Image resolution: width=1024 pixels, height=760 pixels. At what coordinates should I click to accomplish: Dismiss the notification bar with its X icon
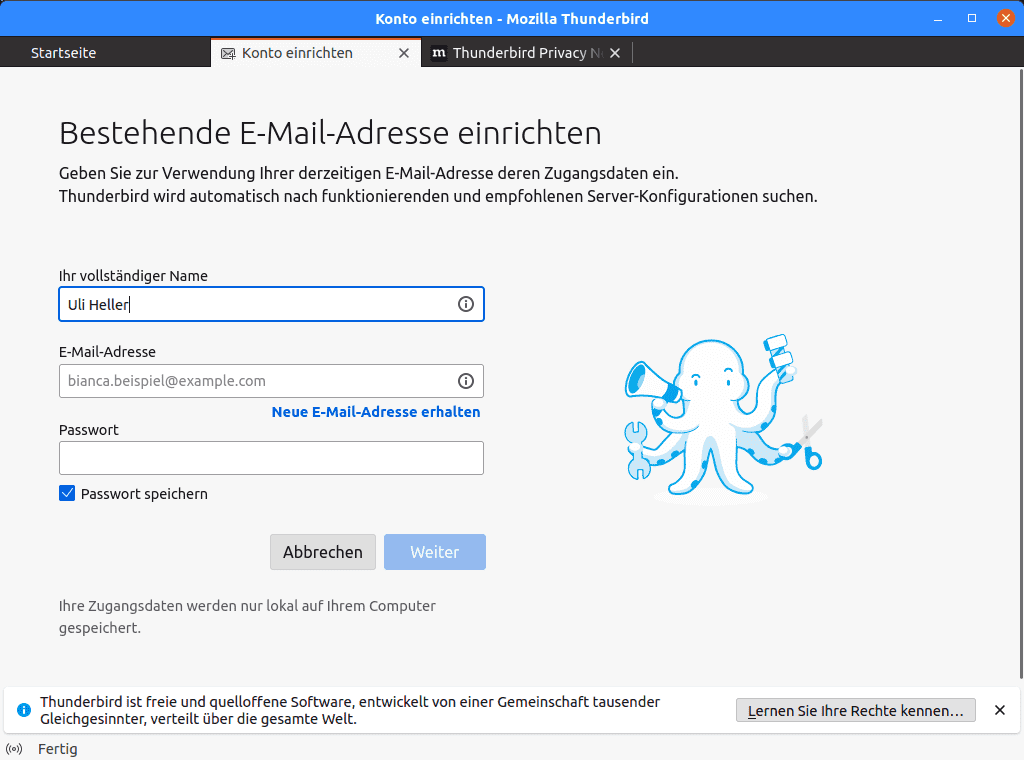[x=999, y=710]
